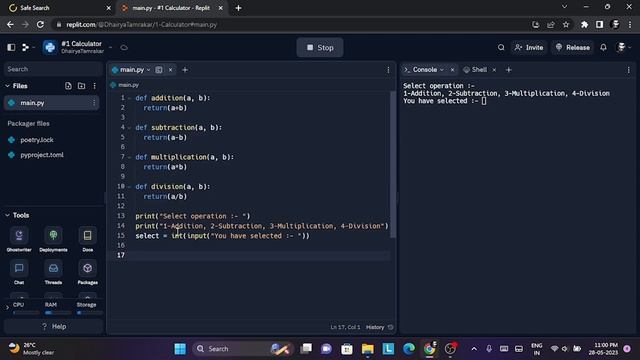Click the Release button
Image resolution: width=640 pixels, height=360 pixels.
573,47
